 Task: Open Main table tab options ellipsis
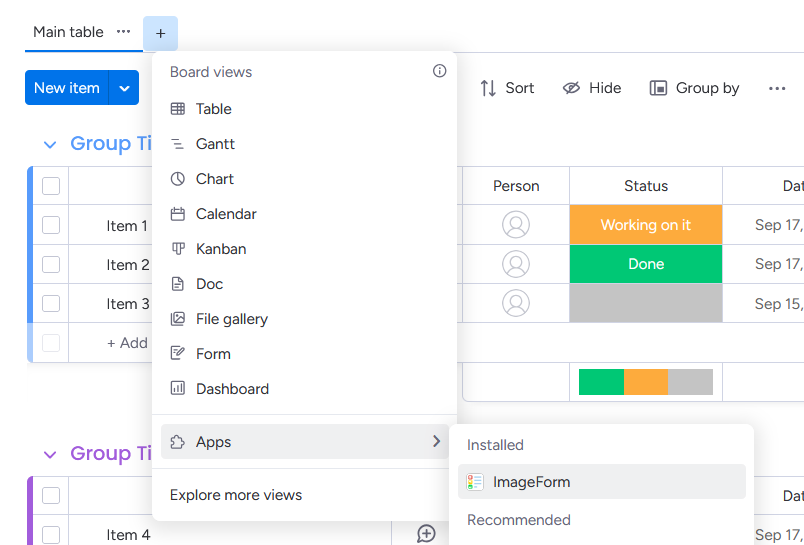pyautogui.click(x=123, y=32)
